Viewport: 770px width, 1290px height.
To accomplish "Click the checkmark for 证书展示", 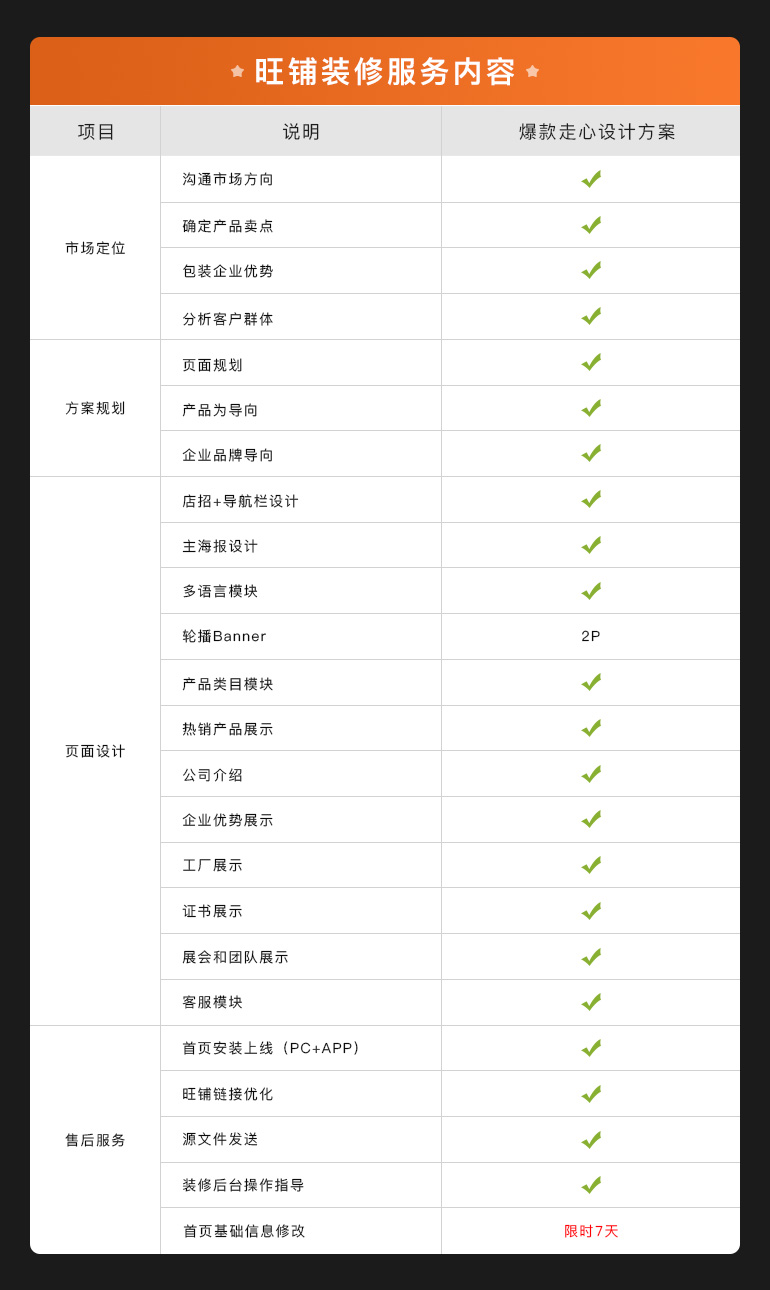I will pos(591,911).
